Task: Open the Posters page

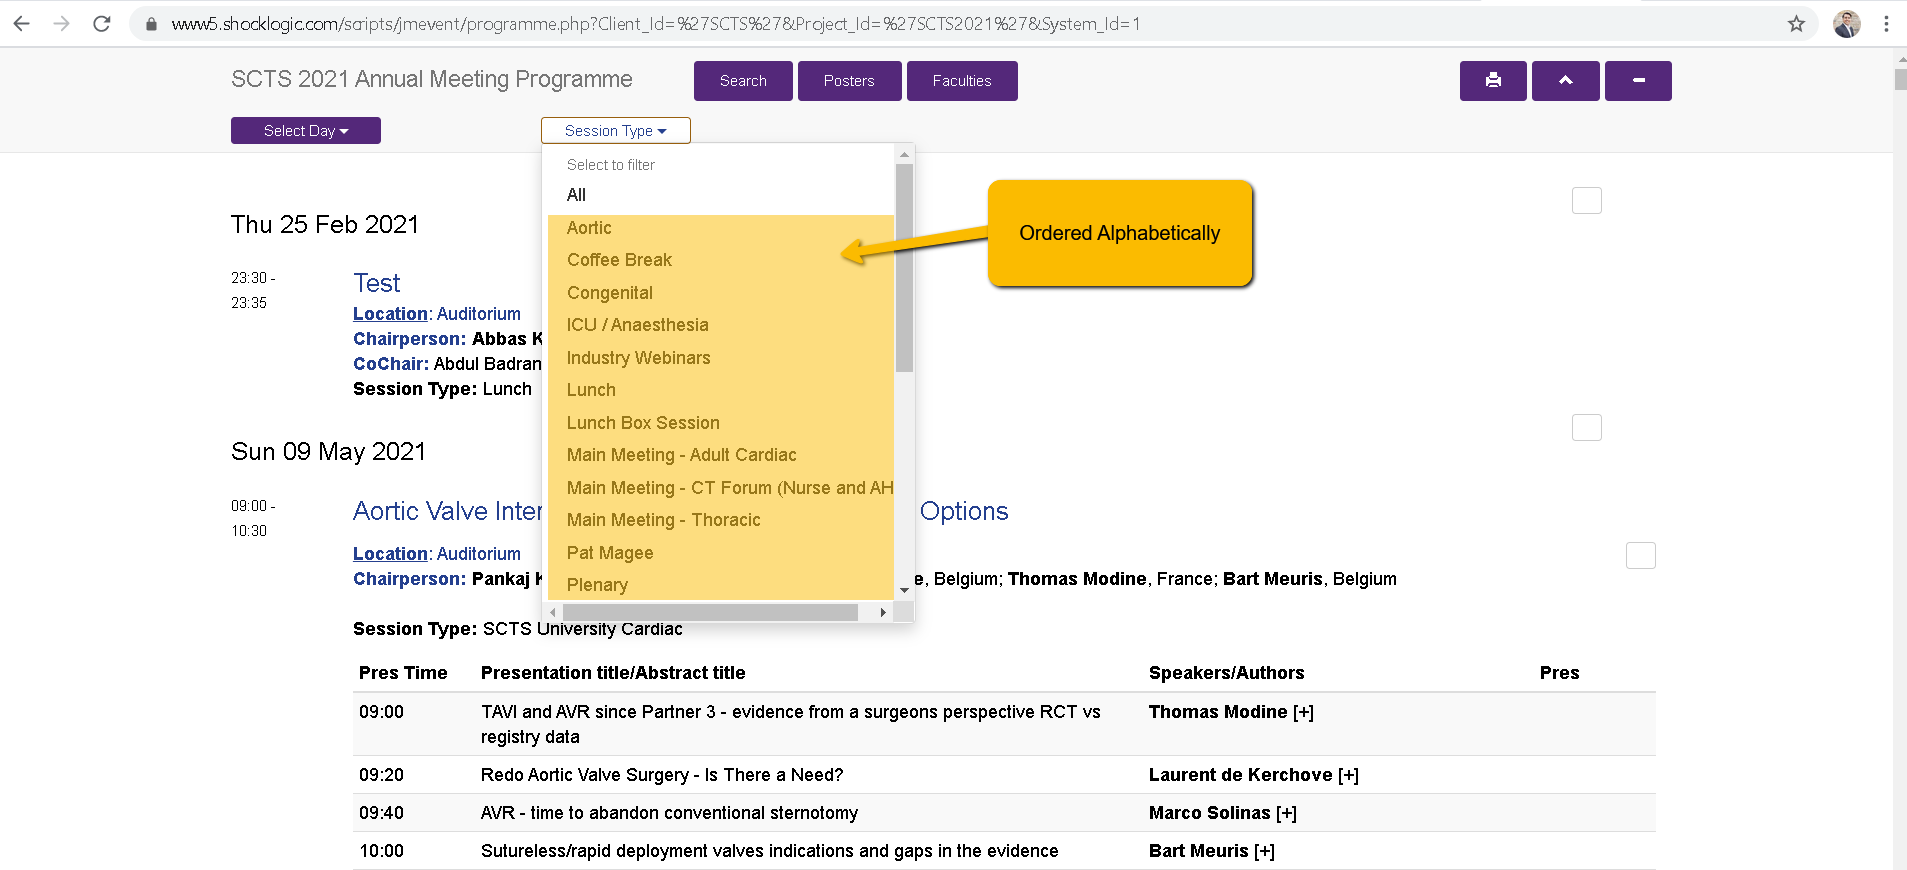Action: tap(849, 81)
